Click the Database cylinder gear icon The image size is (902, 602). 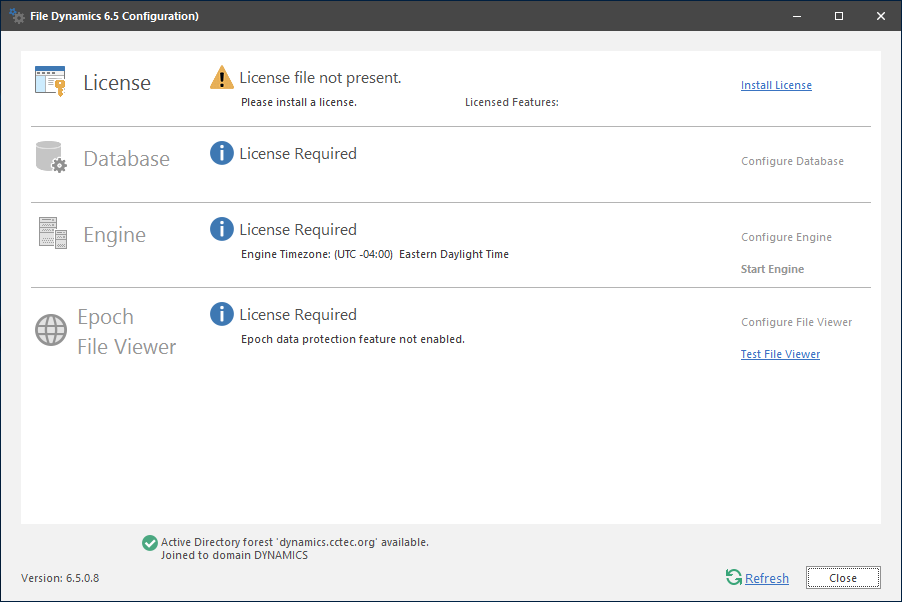50,157
